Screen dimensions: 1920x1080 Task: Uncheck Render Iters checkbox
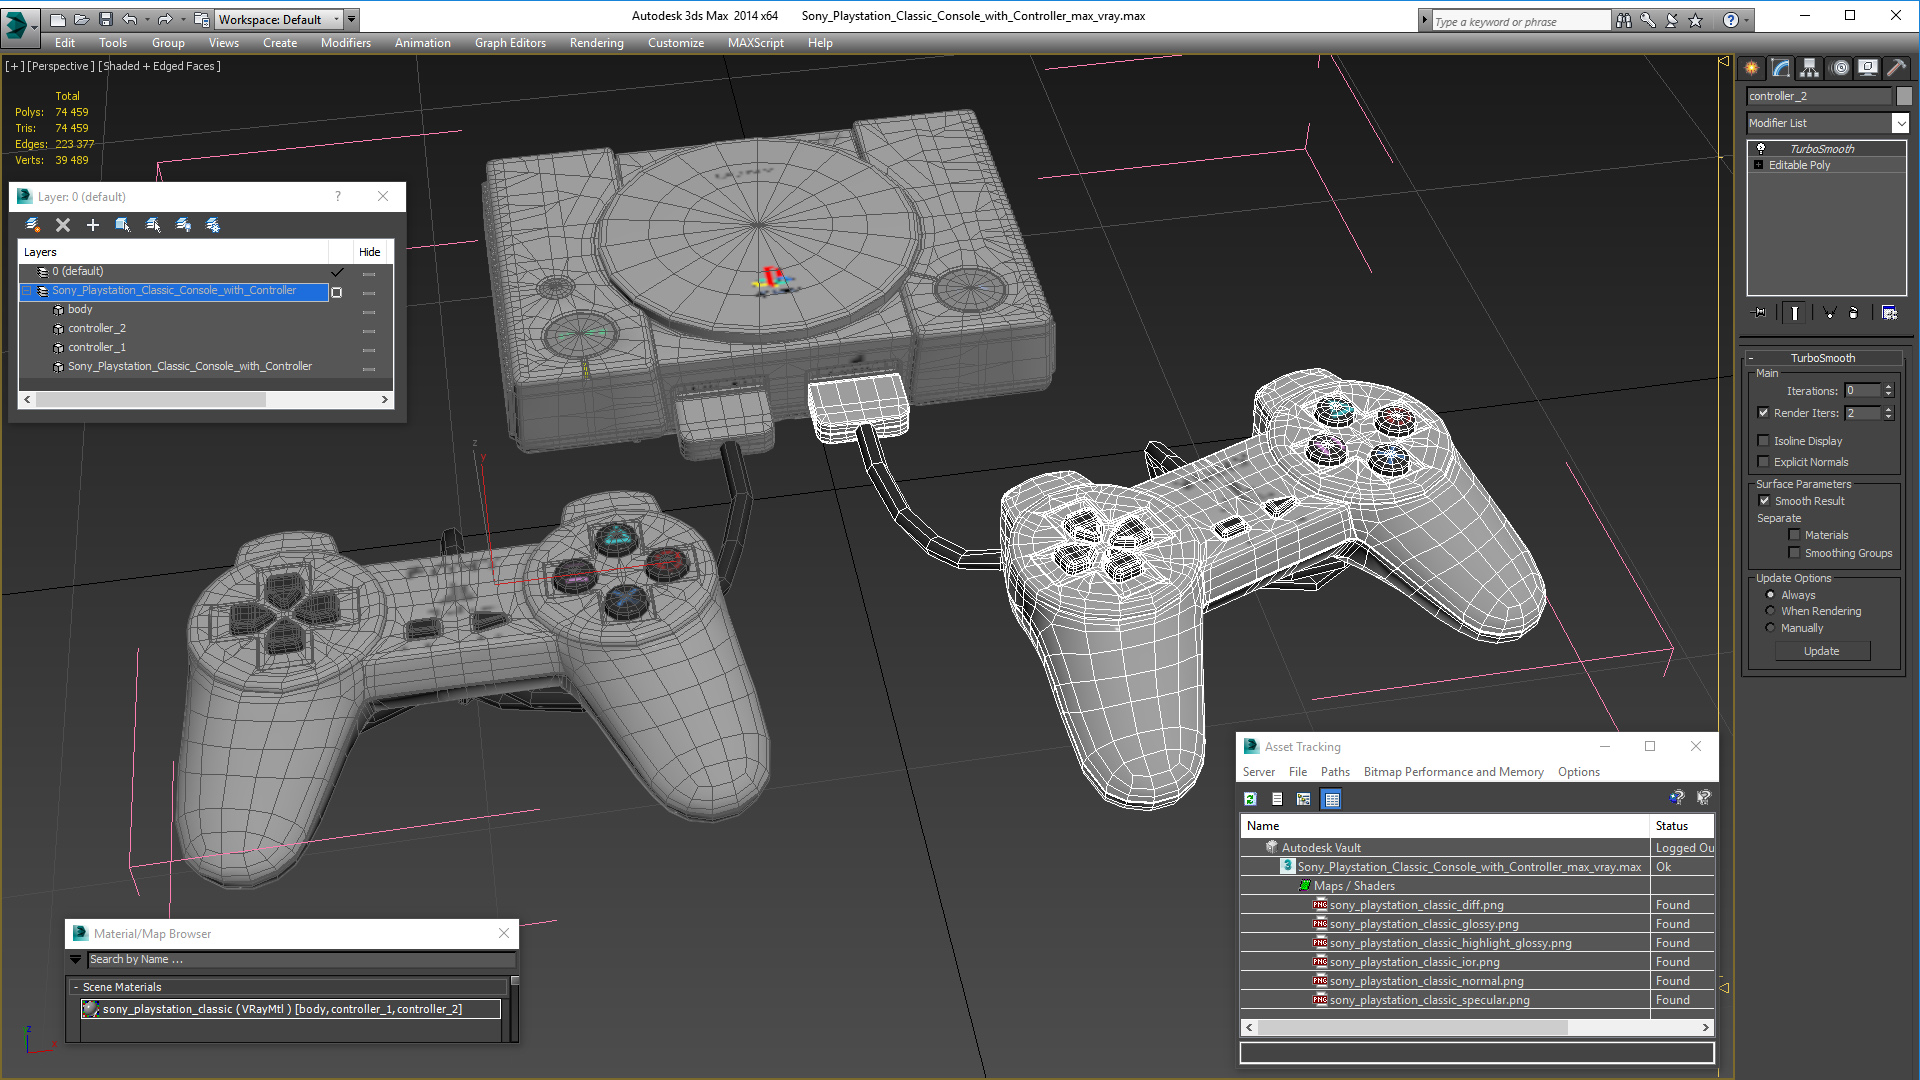point(1763,412)
